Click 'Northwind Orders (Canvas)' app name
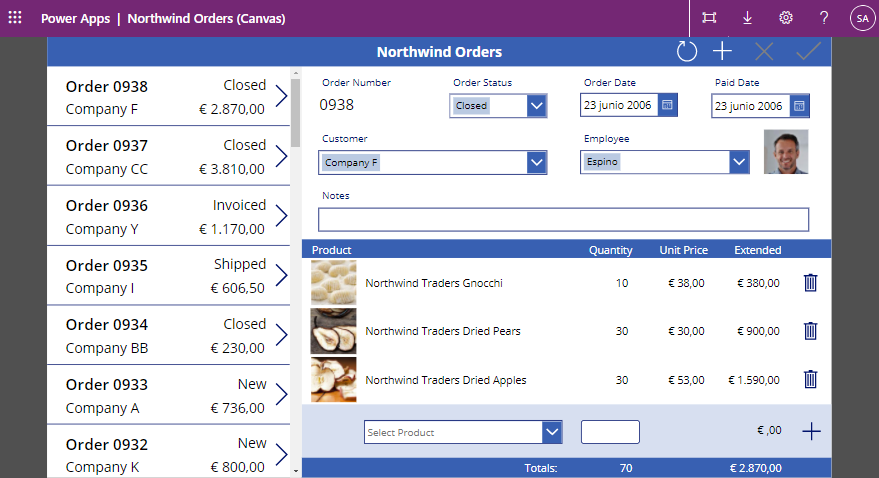The width and height of the screenshot is (879, 478). coord(206,18)
